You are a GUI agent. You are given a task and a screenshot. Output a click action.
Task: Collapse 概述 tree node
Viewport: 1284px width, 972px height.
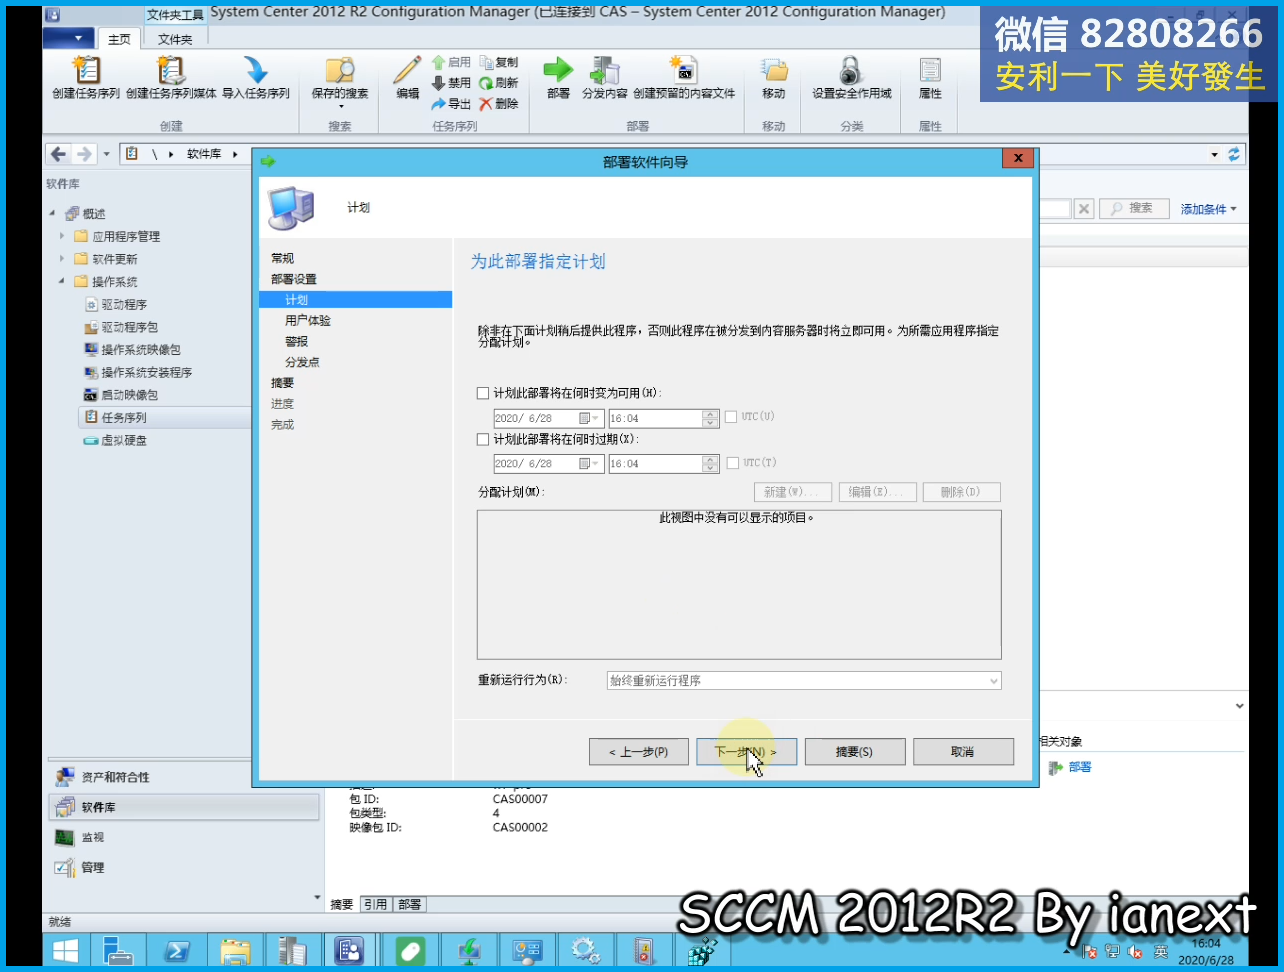click(53, 214)
